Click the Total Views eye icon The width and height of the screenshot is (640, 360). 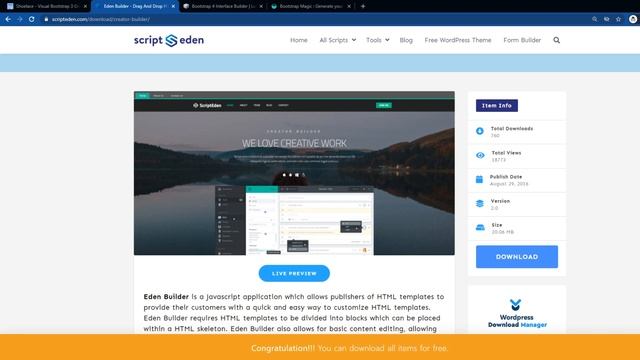pyautogui.click(x=480, y=155)
